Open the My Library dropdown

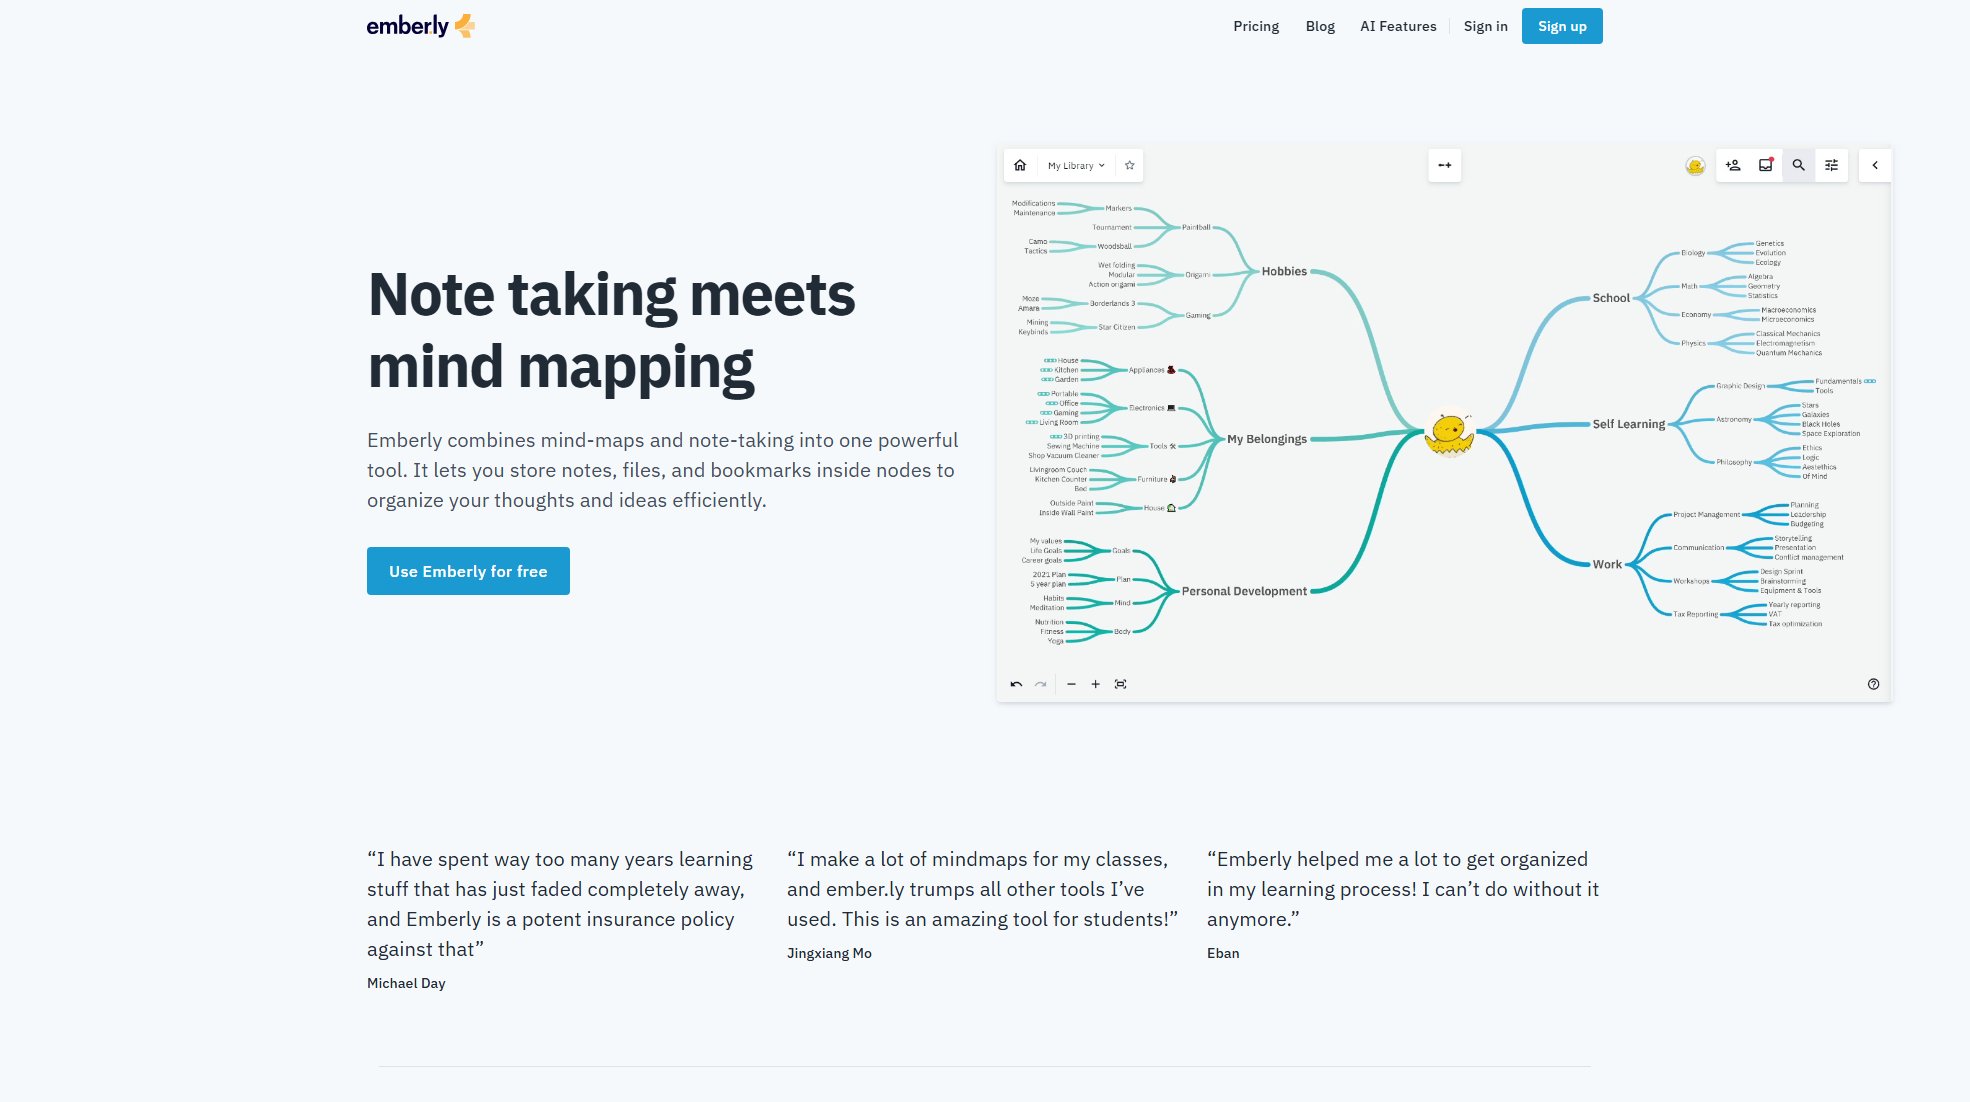1075,165
